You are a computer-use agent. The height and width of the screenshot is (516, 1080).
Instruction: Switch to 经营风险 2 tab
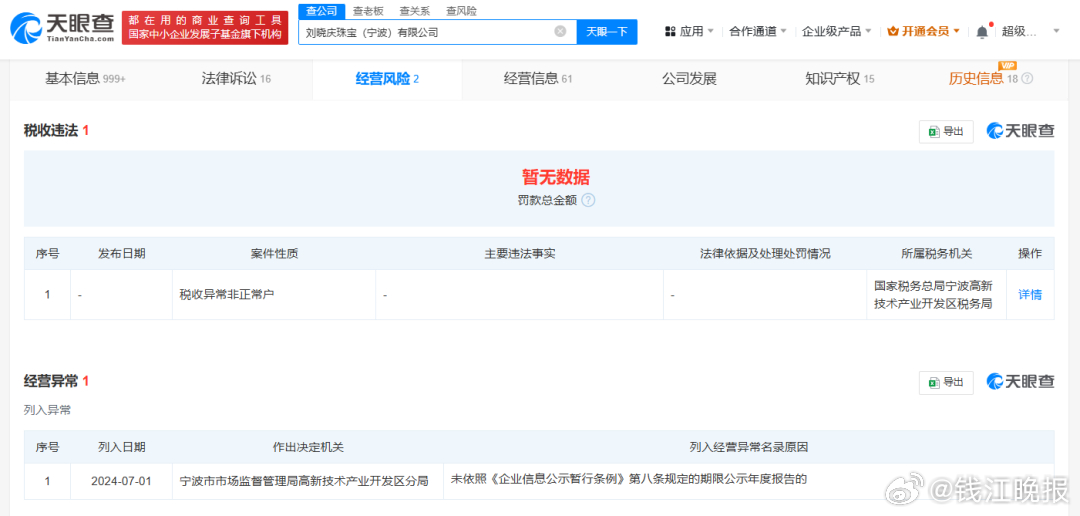coord(387,79)
